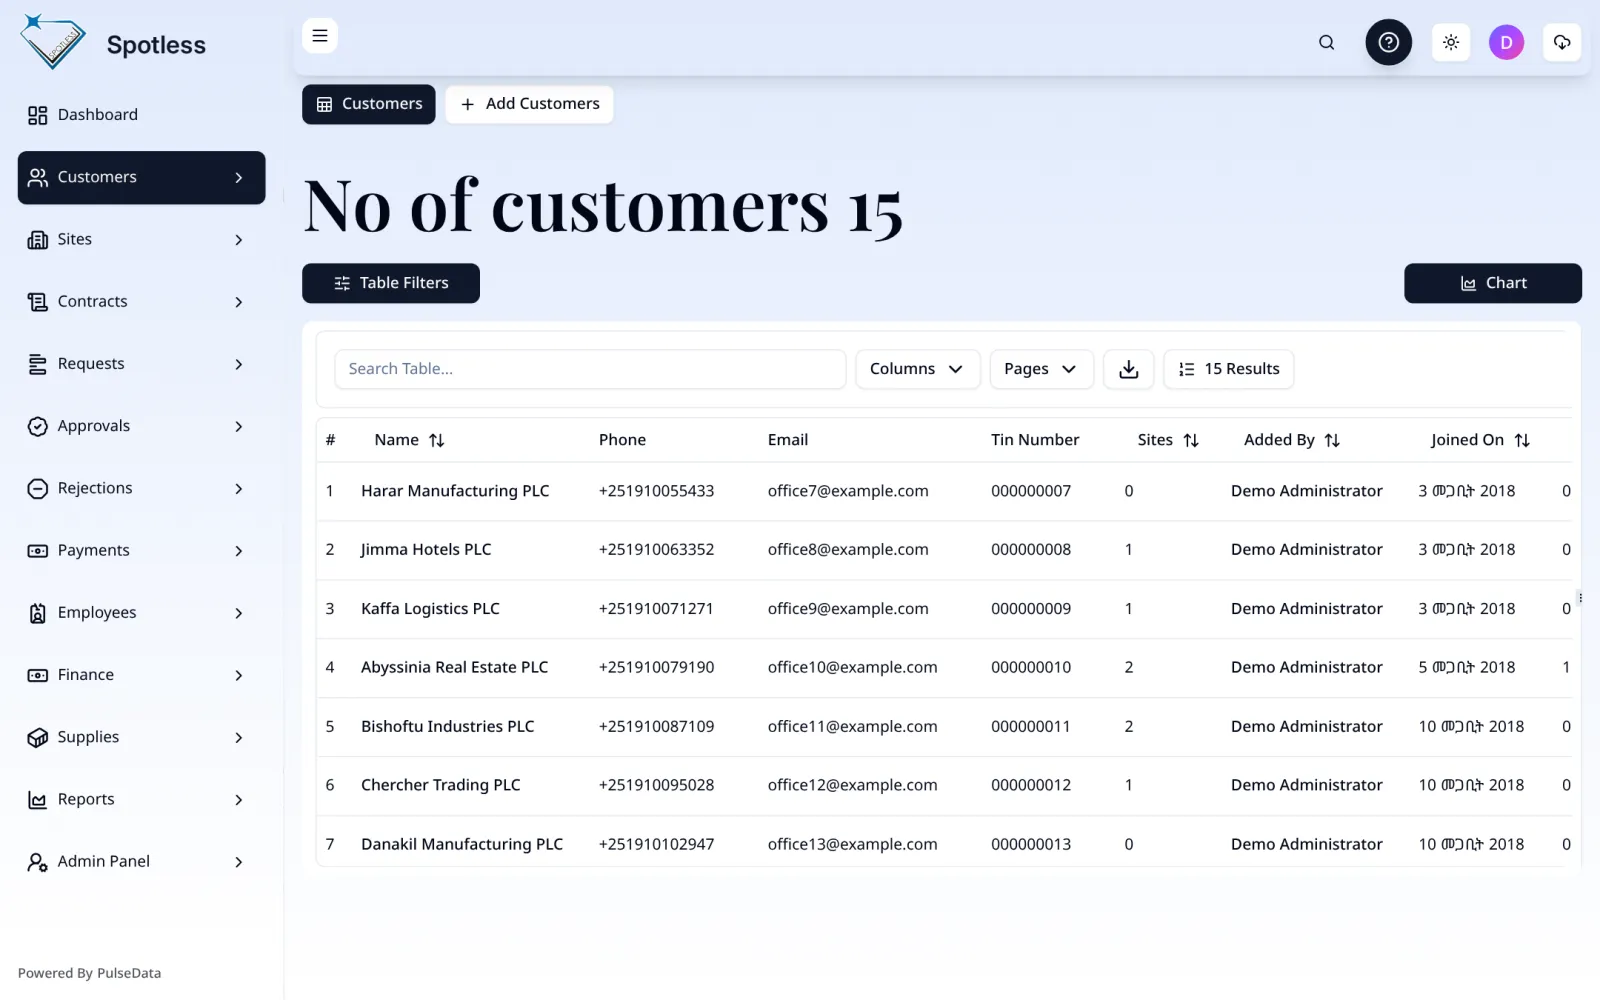The image size is (1600, 1000).
Task: Open the Columns dropdown
Action: [917, 369]
